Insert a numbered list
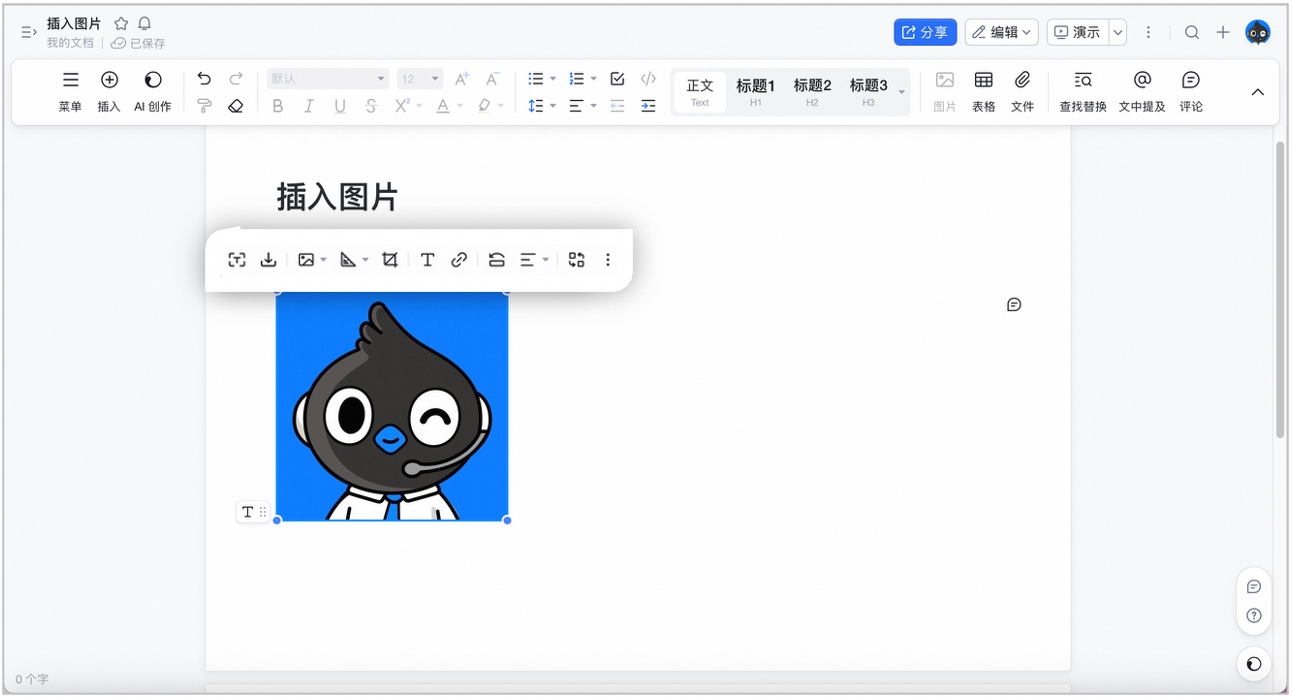 click(576, 79)
